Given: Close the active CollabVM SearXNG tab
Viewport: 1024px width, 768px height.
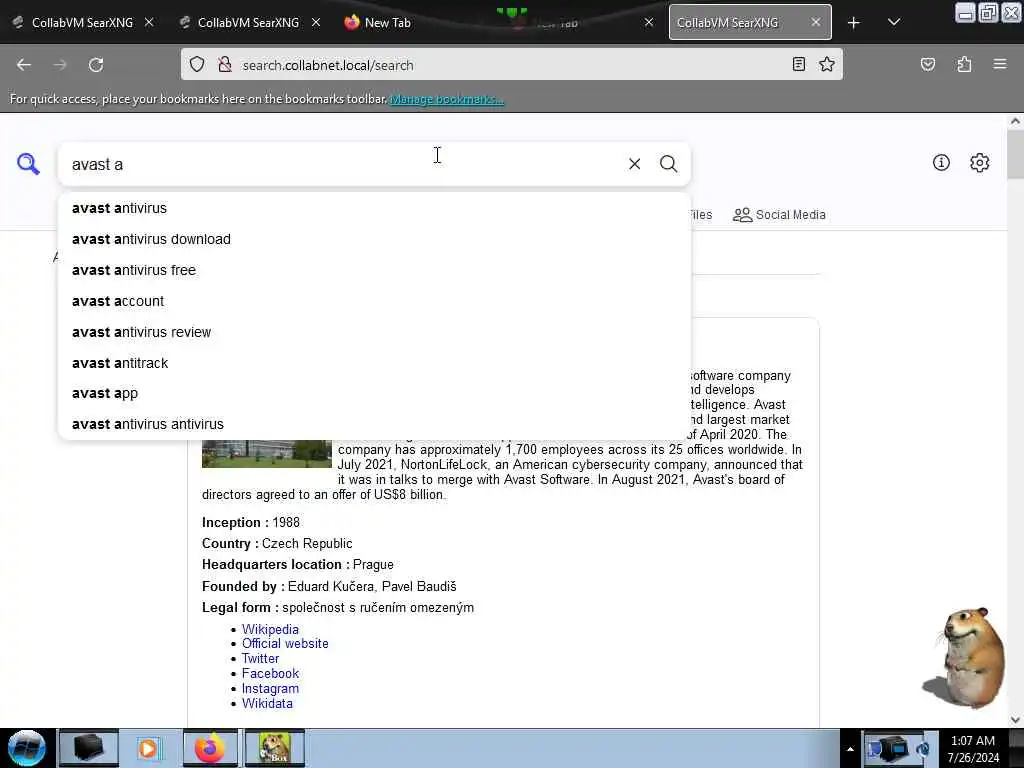Looking at the screenshot, I should coord(816,22).
